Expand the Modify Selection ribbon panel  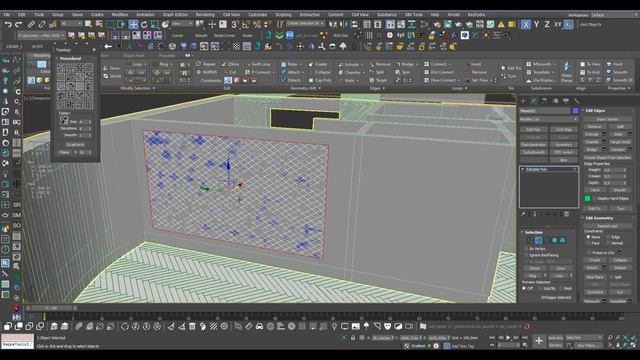pos(138,88)
